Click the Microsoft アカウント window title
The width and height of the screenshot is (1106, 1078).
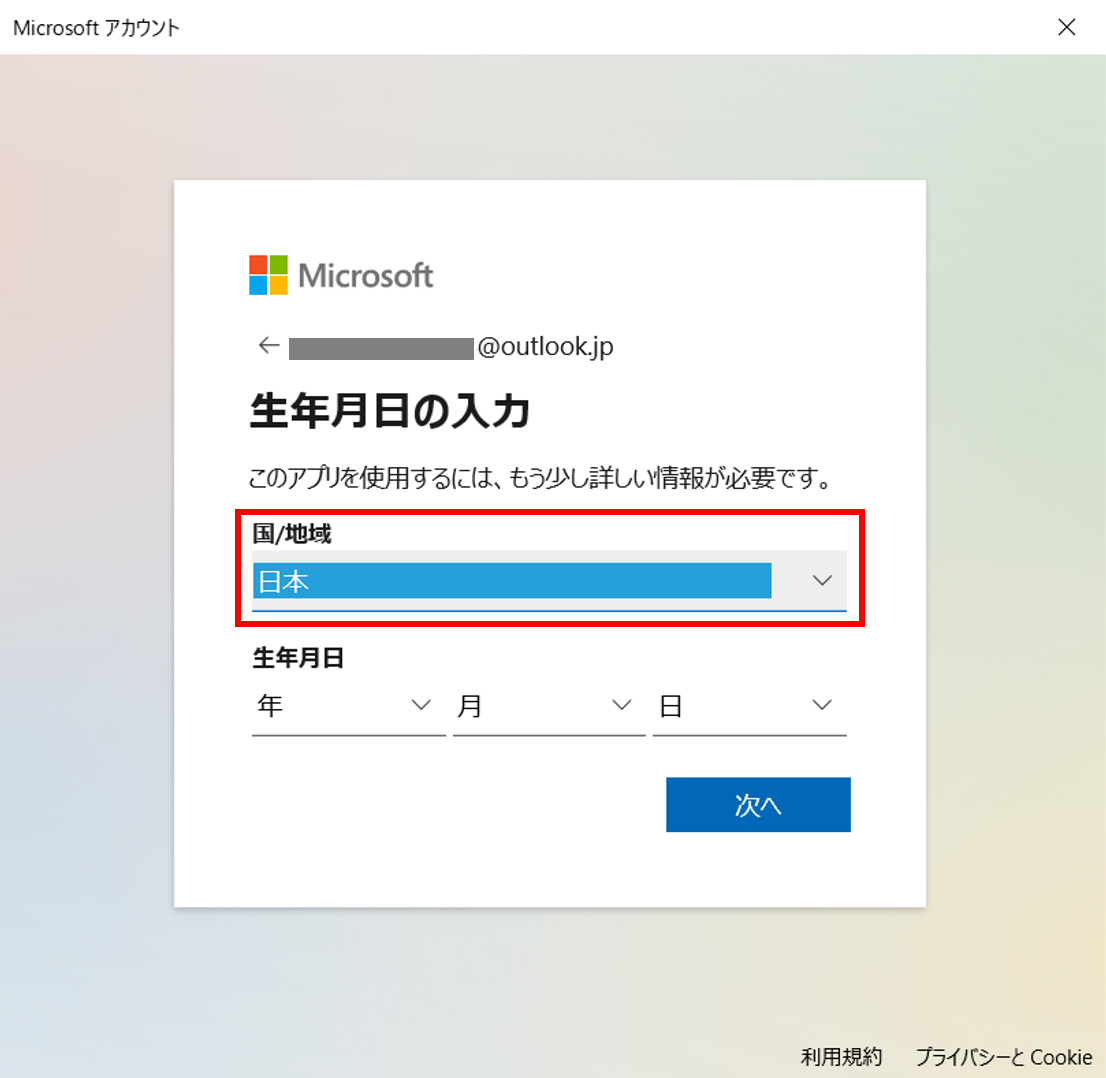coord(97,28)
